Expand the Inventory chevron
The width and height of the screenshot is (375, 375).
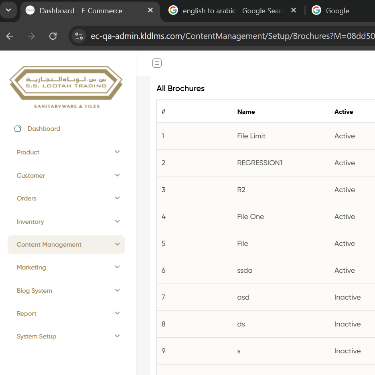[117, 221]
